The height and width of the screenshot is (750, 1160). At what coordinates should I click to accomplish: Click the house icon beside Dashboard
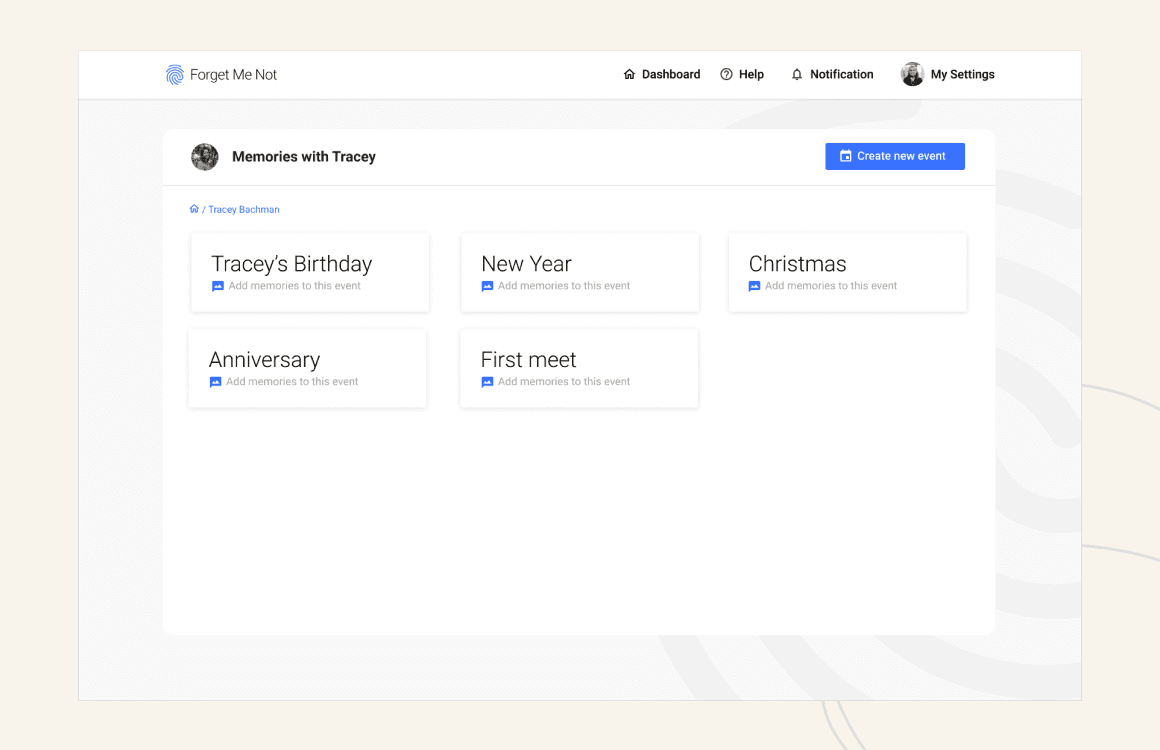coord(629,75)
